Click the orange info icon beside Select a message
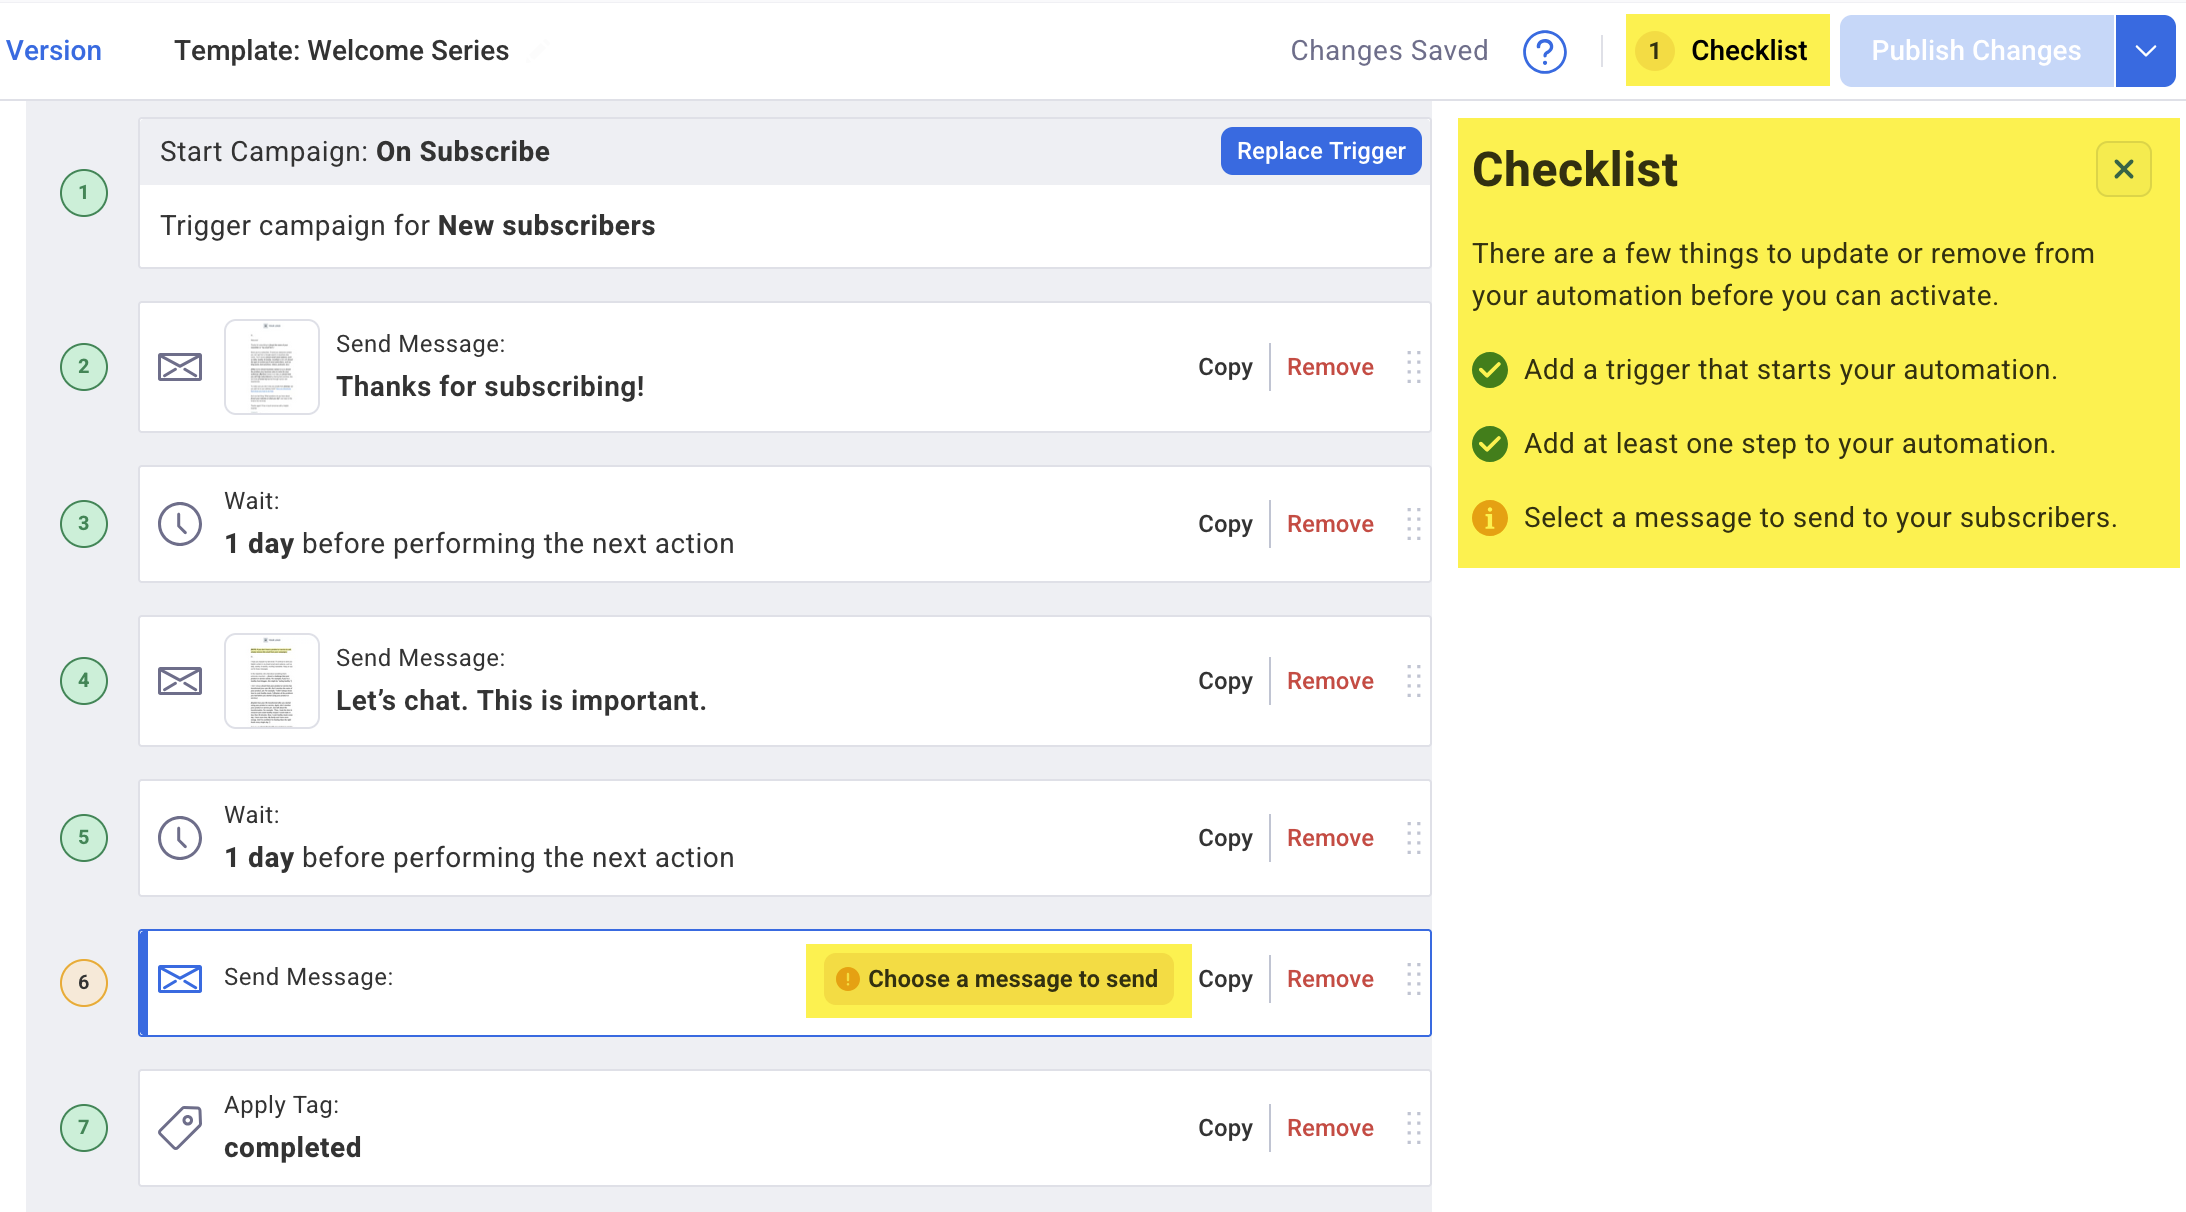This screenshot has width=2186, height=1212. 1490,518
